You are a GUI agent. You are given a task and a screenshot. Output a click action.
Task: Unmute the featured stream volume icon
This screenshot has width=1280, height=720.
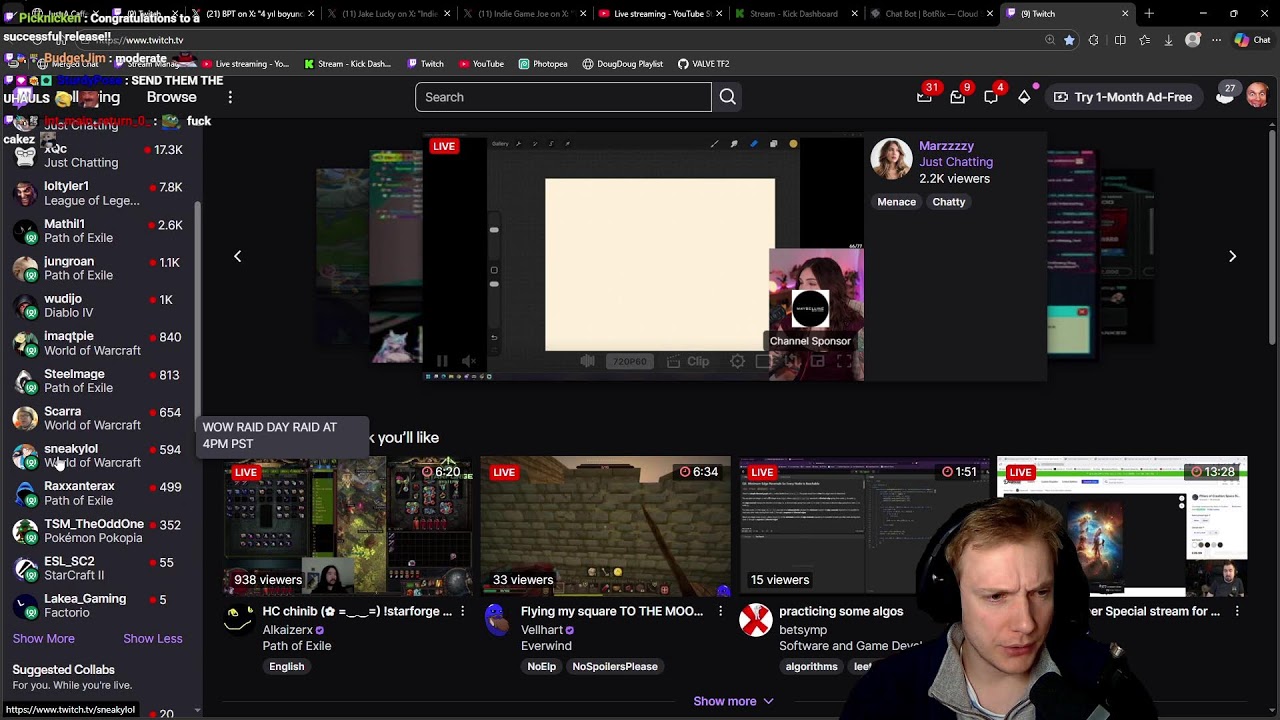[469, 361]
